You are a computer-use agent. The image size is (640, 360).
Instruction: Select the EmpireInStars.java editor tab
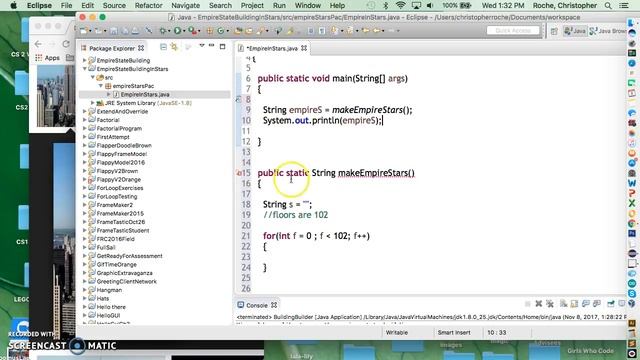pyautogui.click(x=272, y=48)
